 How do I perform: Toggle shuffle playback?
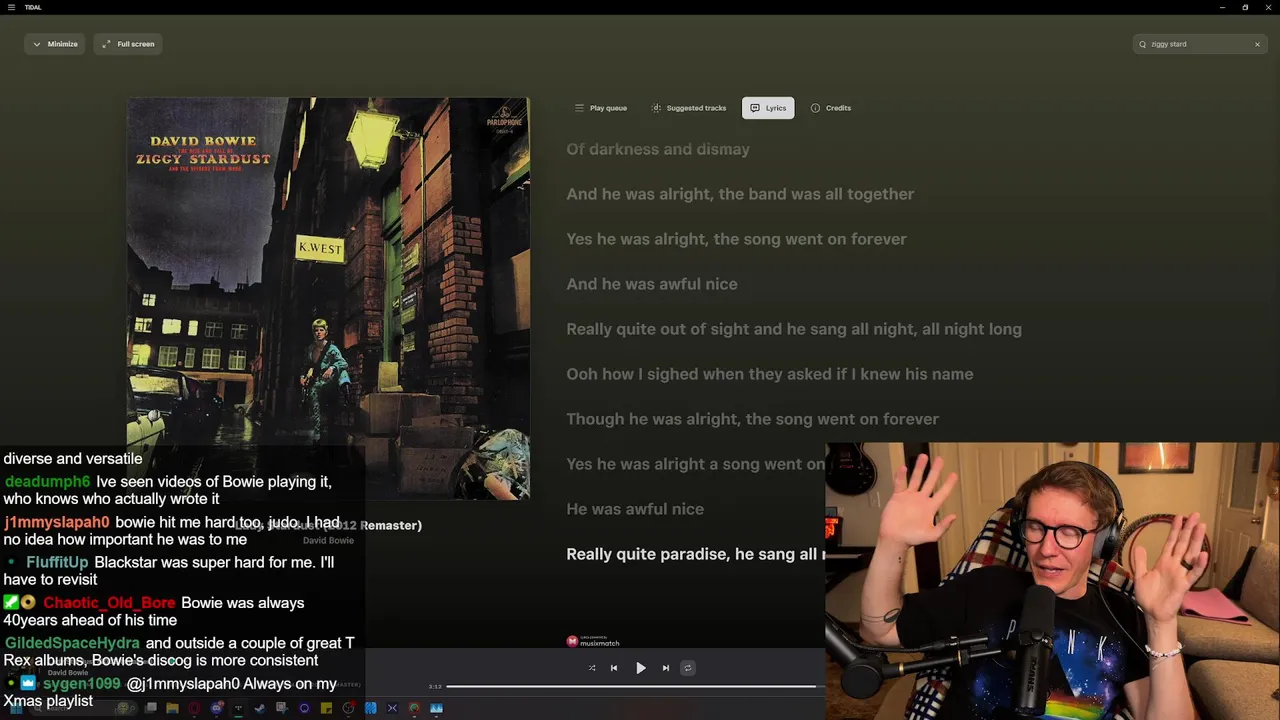[592, 668]
